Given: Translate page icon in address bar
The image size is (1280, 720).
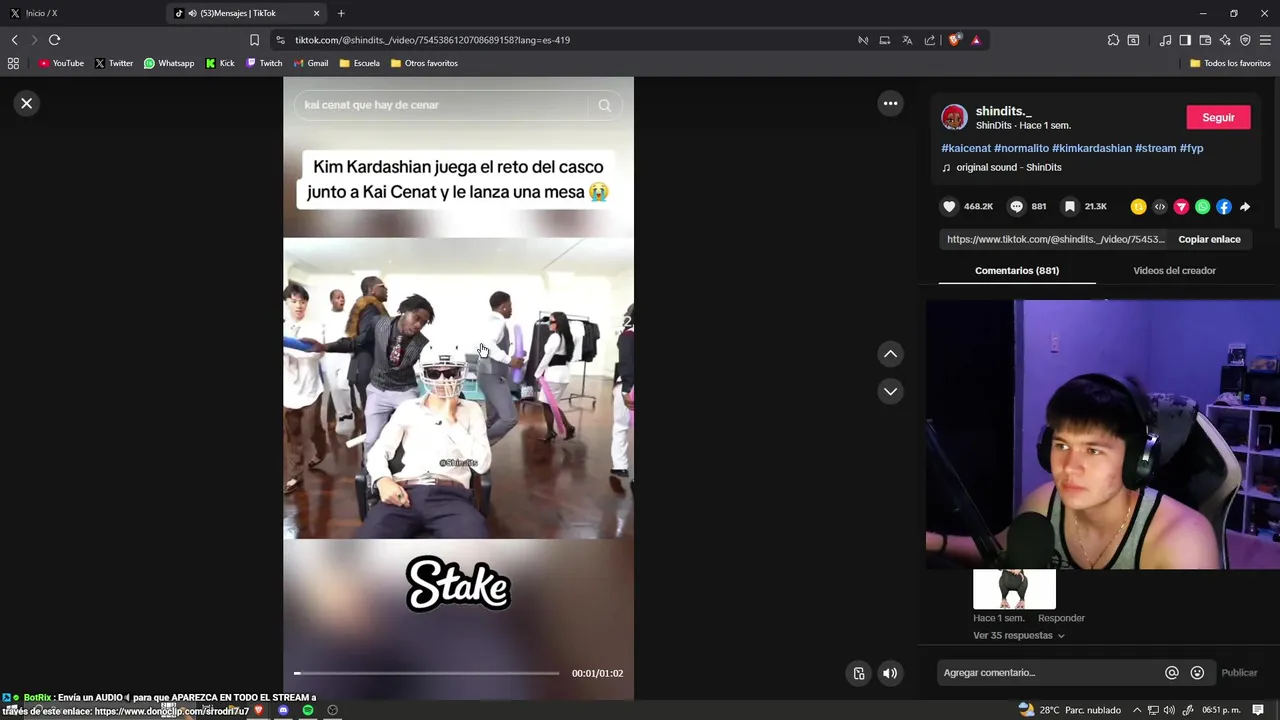Looking at the screenshot, I should point(907,40).
